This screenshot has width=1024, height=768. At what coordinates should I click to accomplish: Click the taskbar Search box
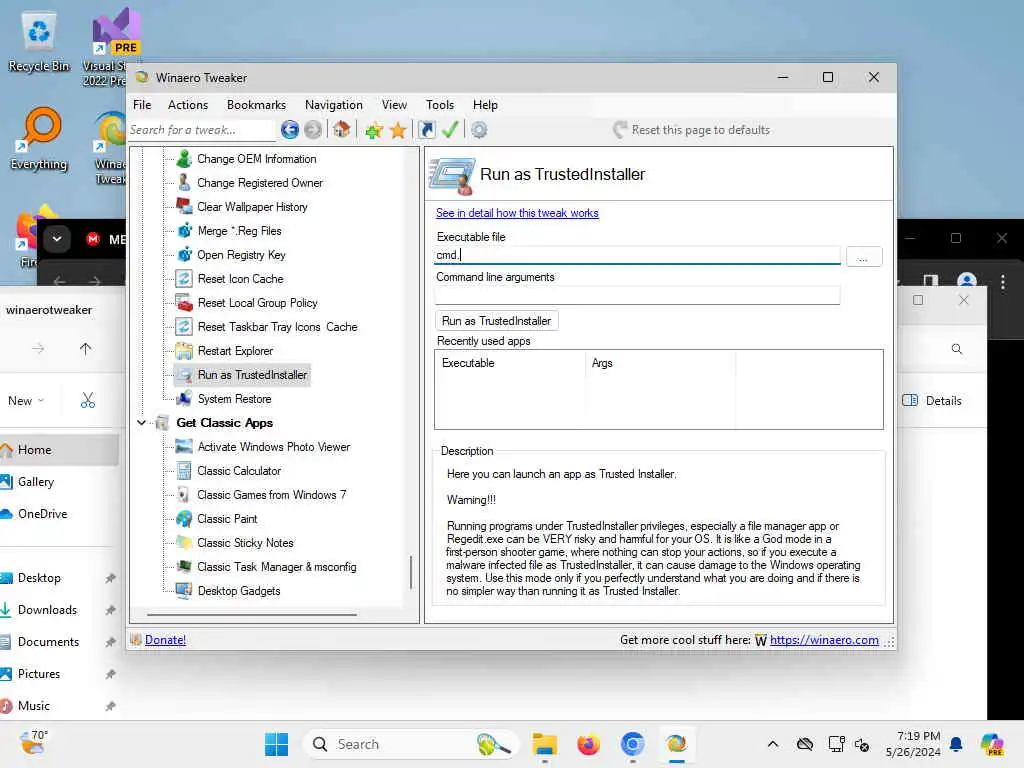[x=411, y=744]
